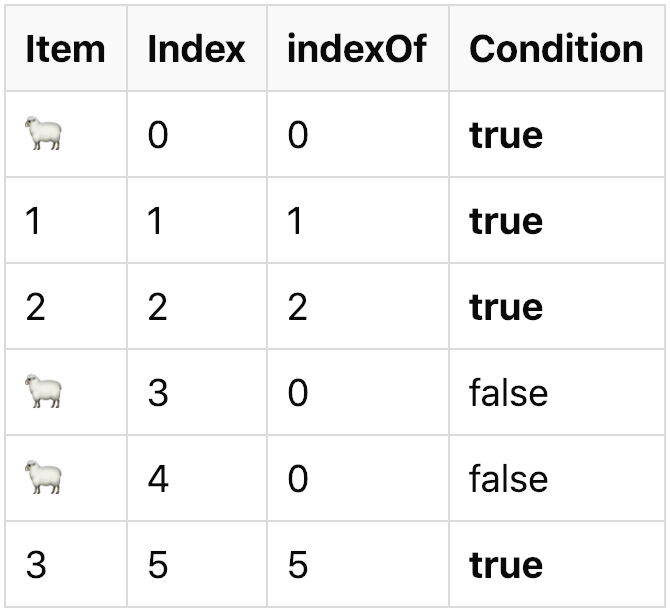Image resolution: width=670 pixels, height=612 pixels.
Task: Click the sheep emoji in the Index 4 row
Action: [43, 479]
